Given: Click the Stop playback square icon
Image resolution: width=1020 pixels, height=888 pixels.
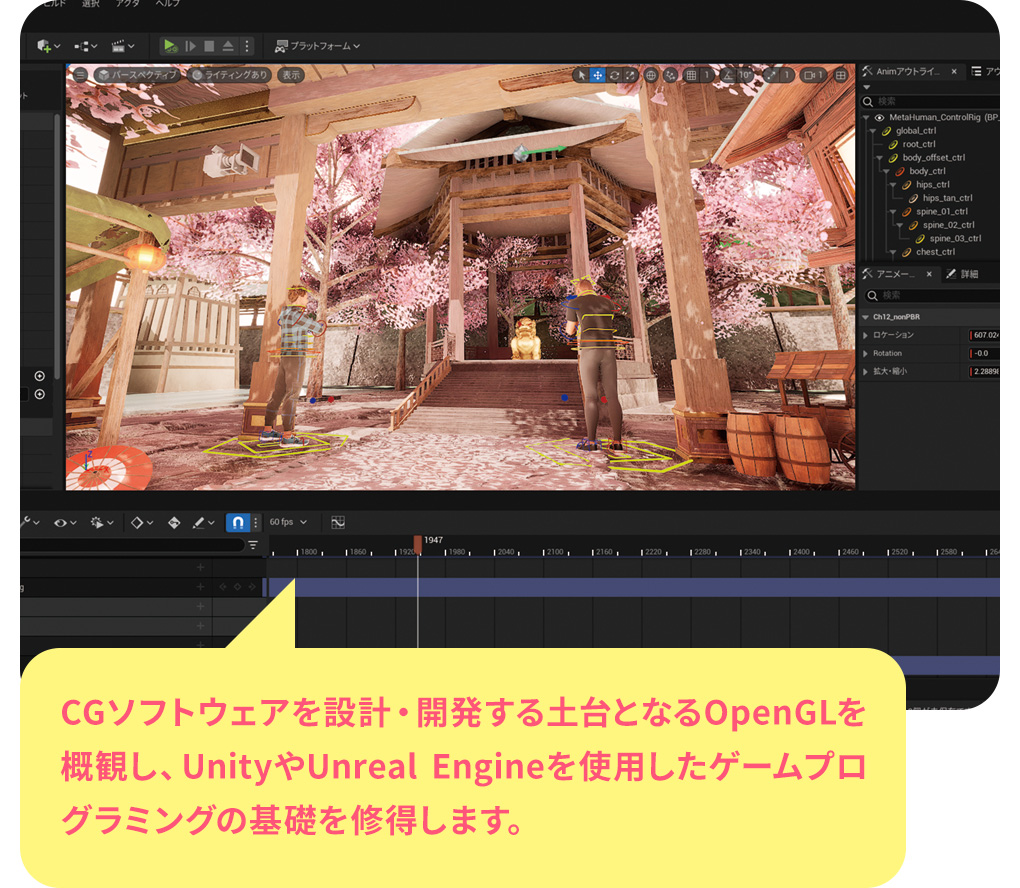Looking at the screenshot, I should (209, 46).
